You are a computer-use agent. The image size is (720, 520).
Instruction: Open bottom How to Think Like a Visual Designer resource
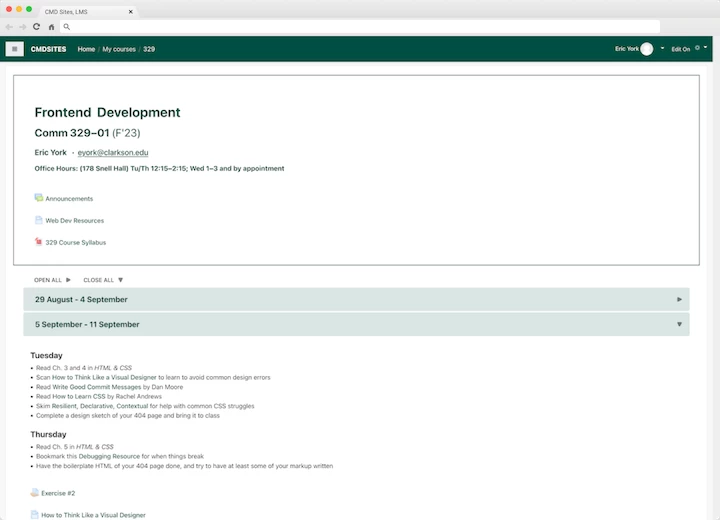pyautogui.click(x=93, y=515)
